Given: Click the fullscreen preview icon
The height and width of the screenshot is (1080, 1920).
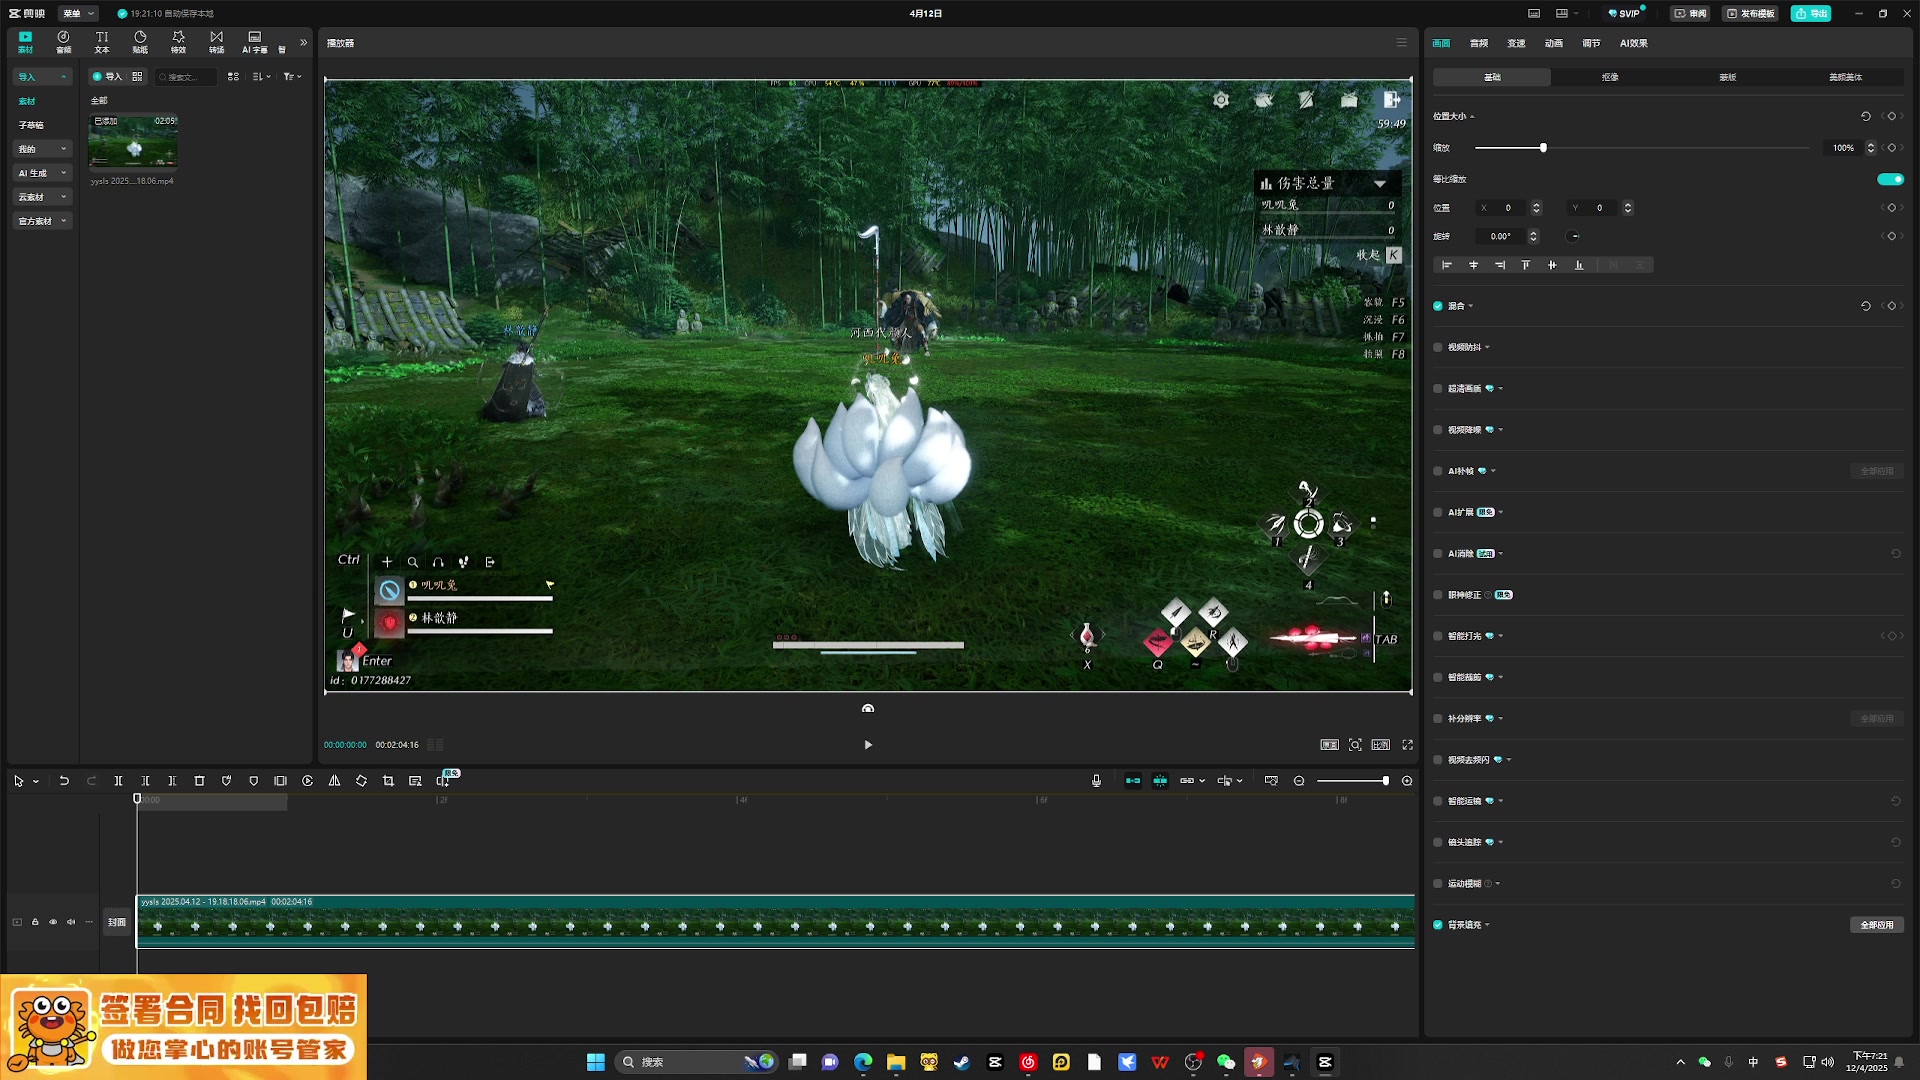Looking at the screenshot, I should [1407, 745].
